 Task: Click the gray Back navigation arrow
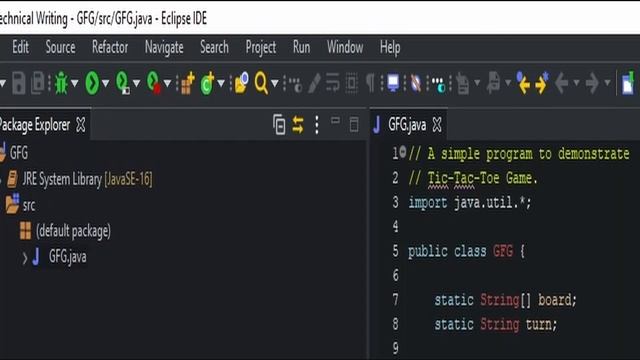point(562,83)
